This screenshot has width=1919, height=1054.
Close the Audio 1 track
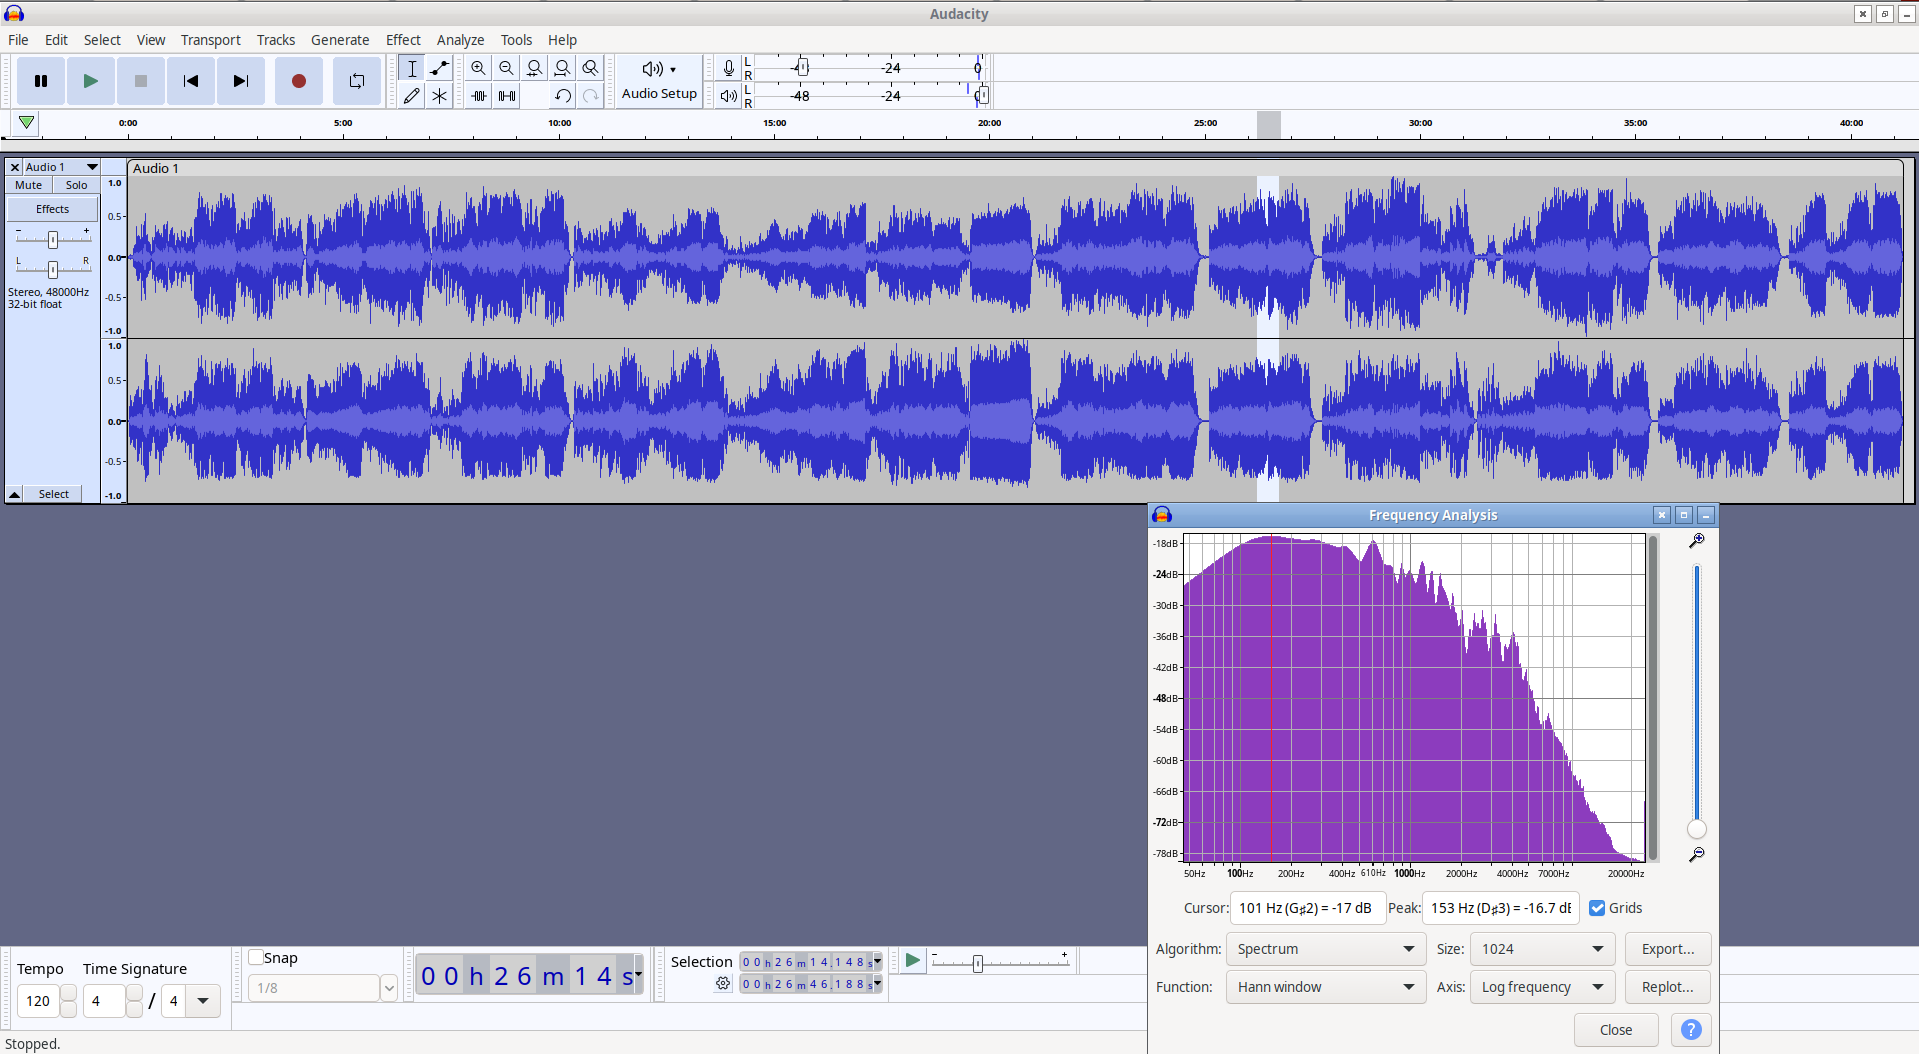(x=15, y=167)
